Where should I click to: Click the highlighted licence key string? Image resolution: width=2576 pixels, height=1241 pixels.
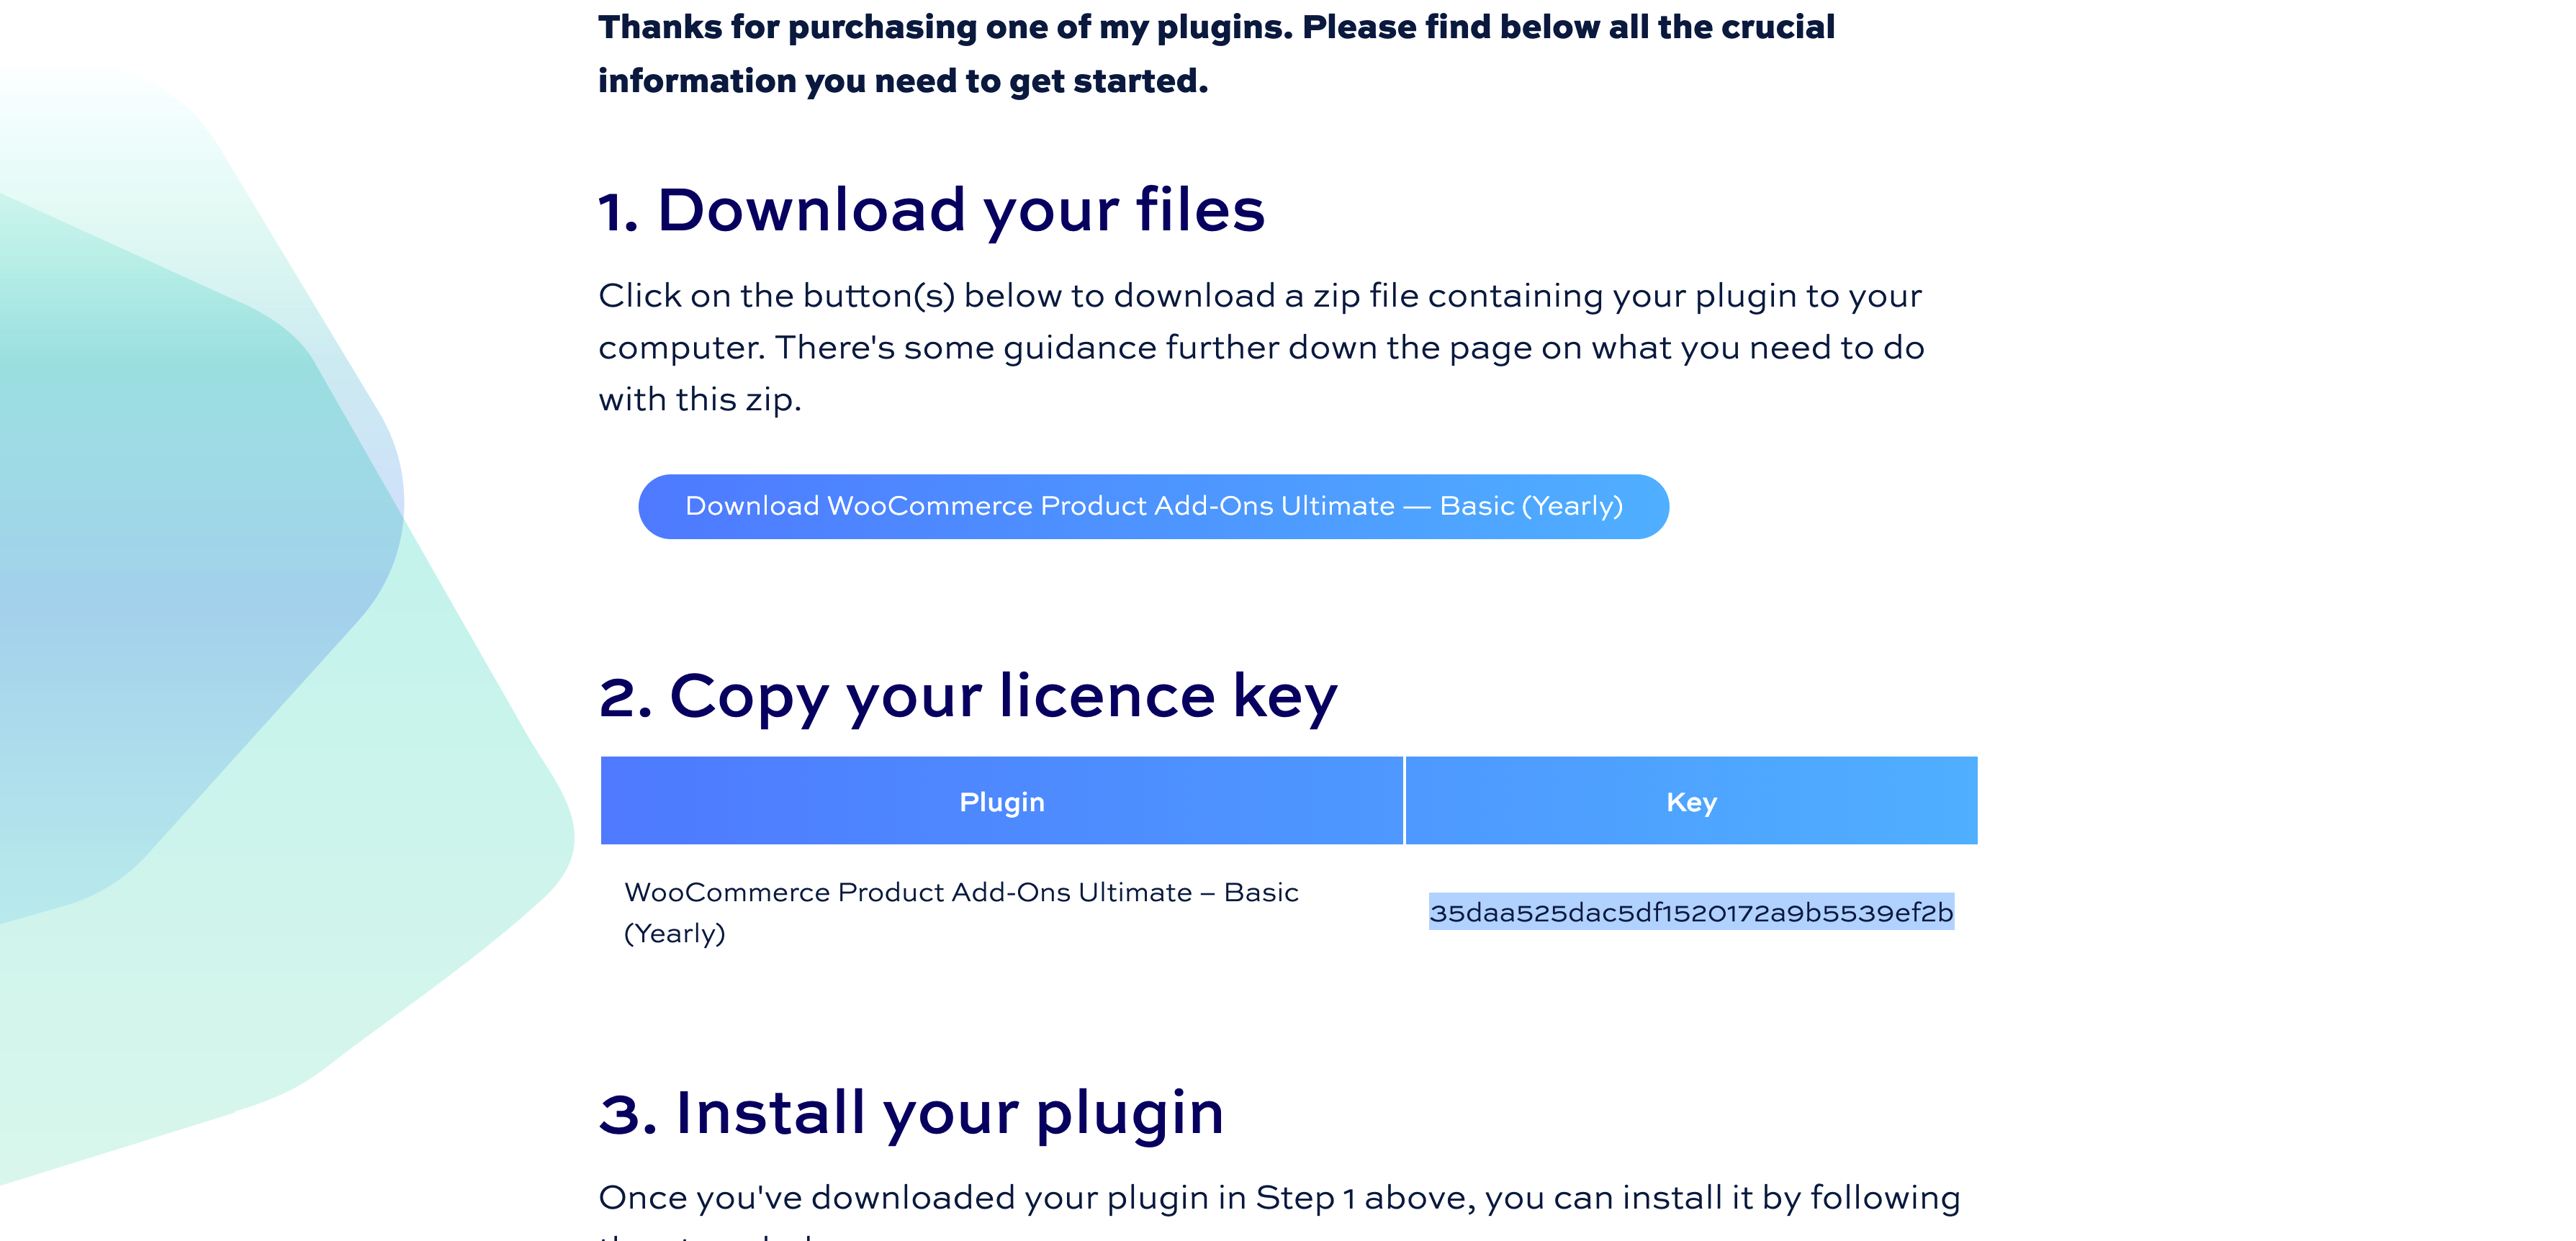(1690, 912)
